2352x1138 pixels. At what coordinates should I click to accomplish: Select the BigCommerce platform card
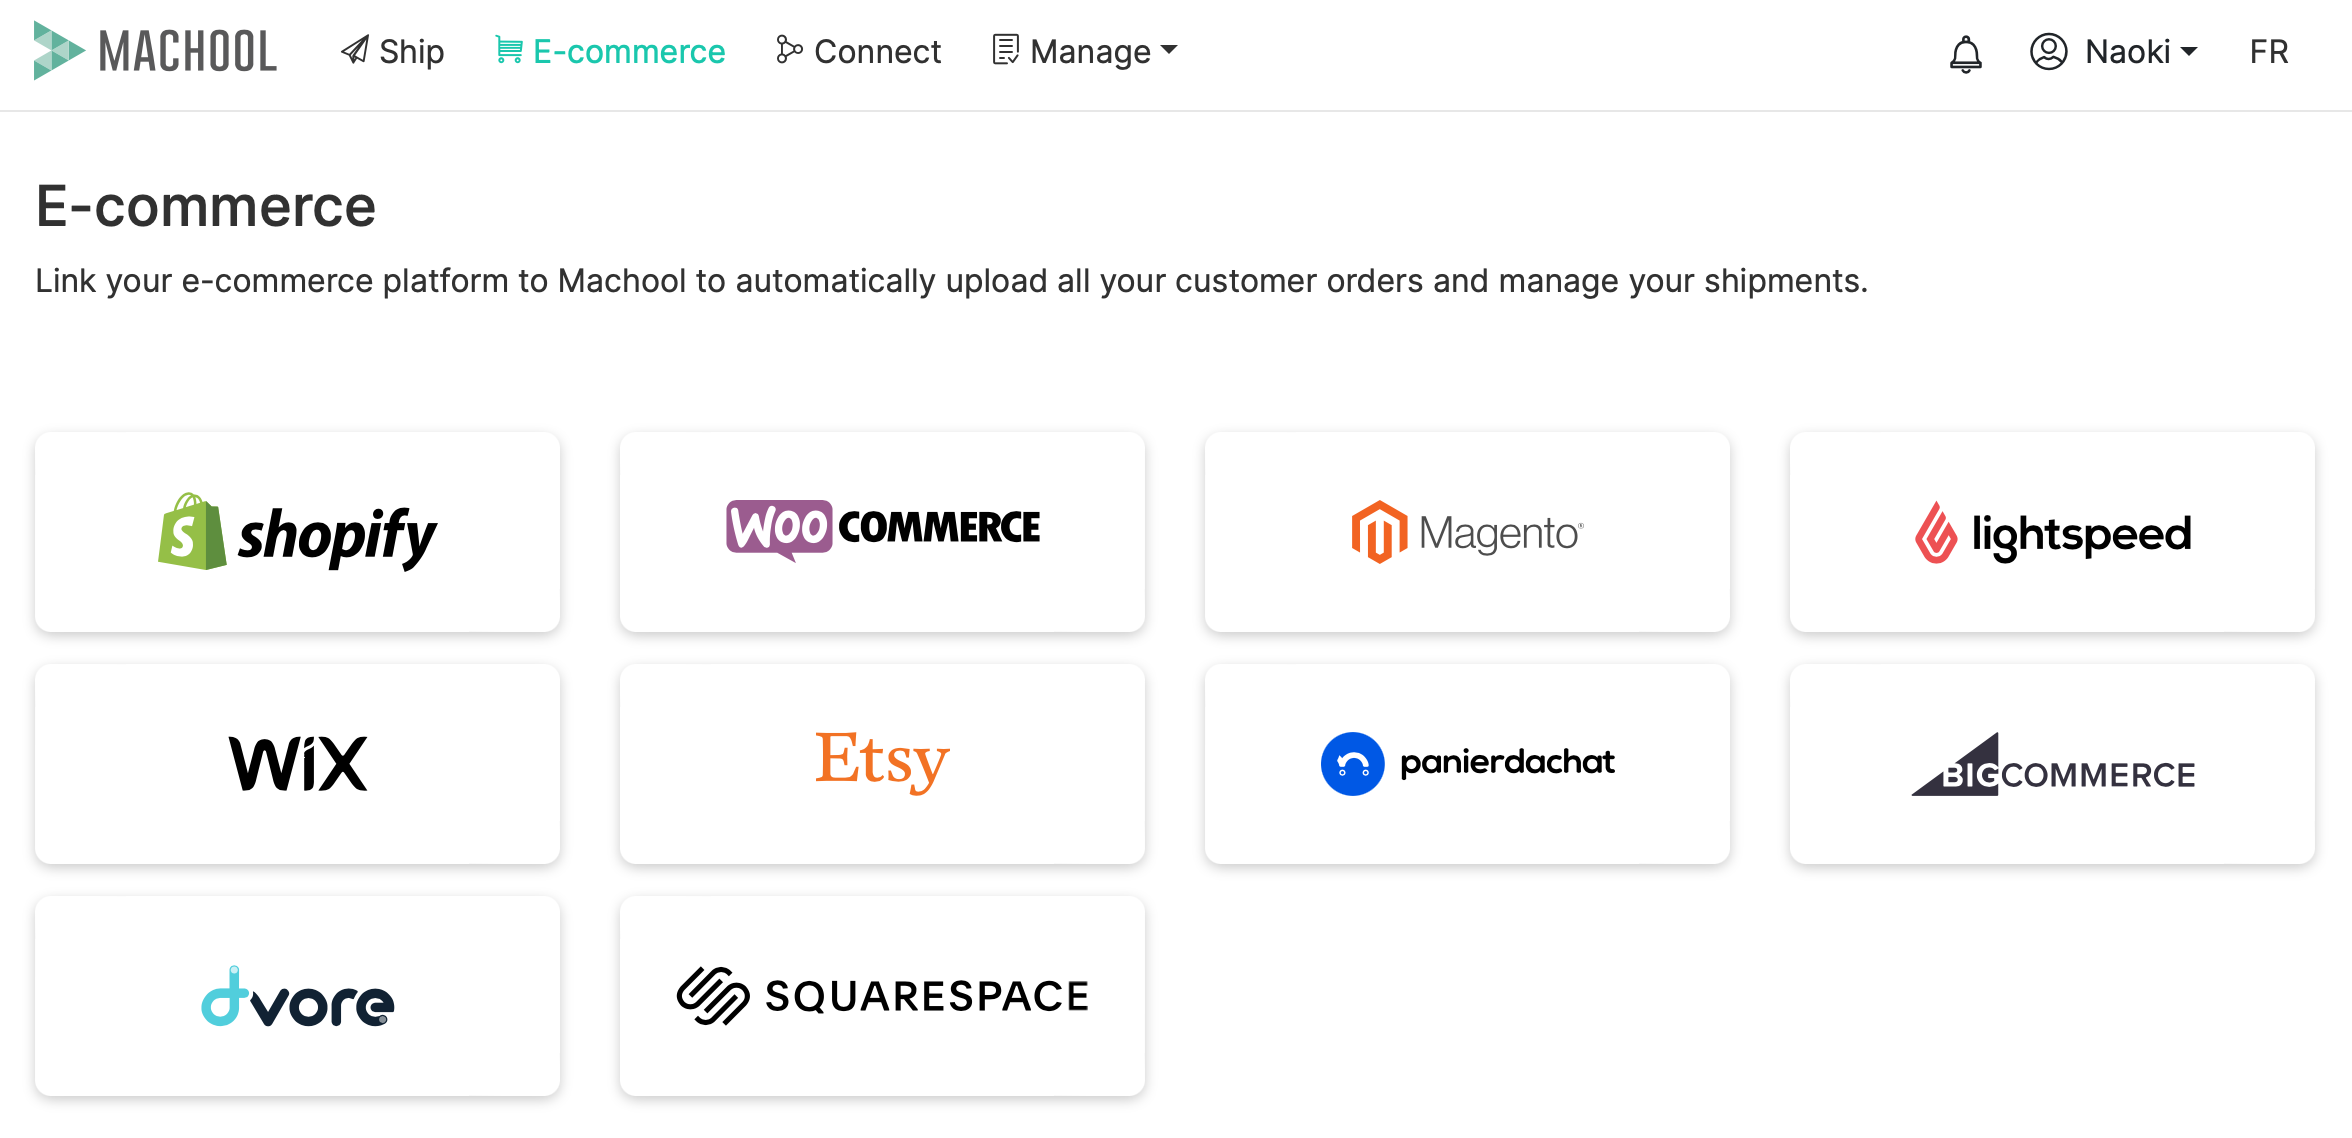2052,764
